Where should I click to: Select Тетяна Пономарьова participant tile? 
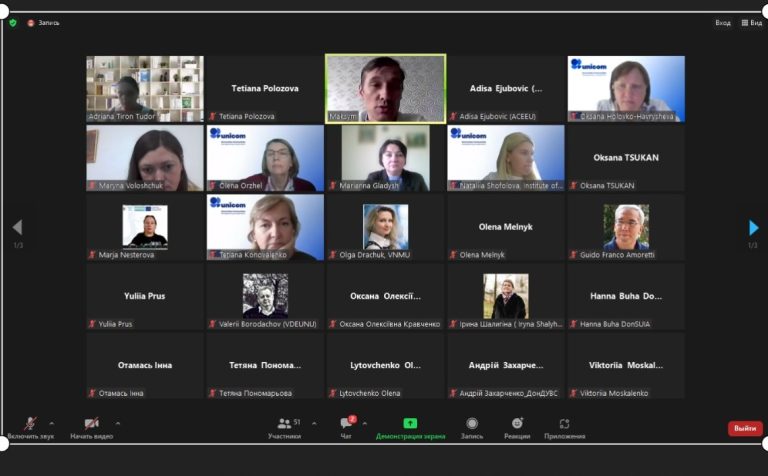265,365
